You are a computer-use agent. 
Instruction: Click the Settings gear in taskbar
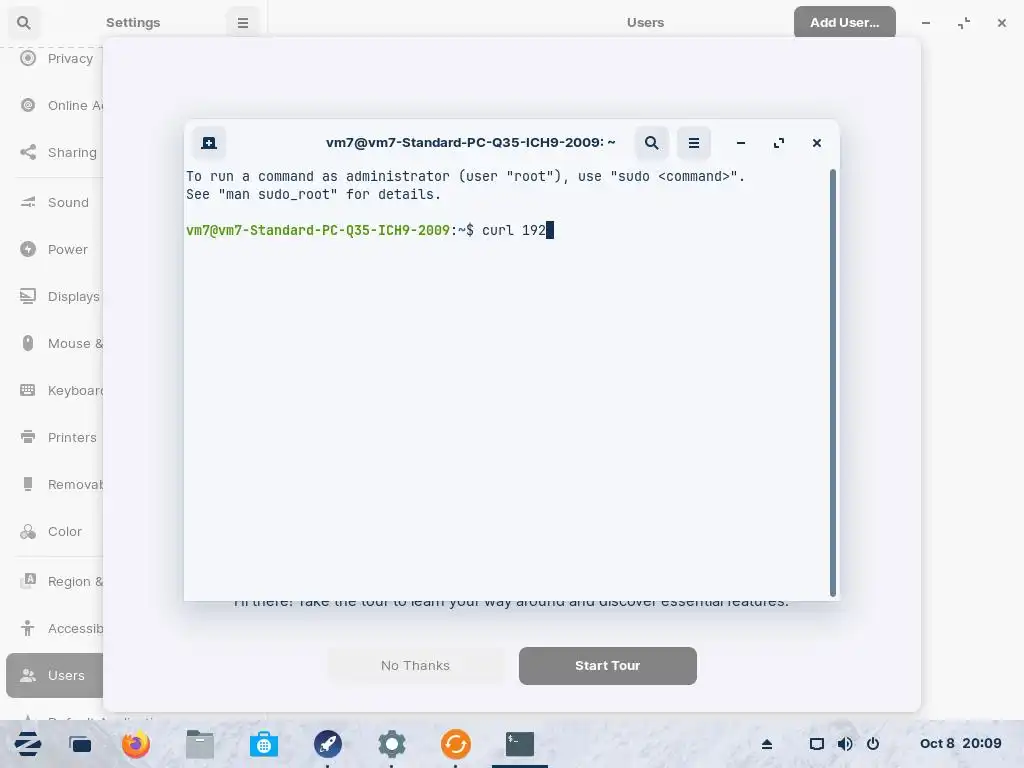[392, 744]
